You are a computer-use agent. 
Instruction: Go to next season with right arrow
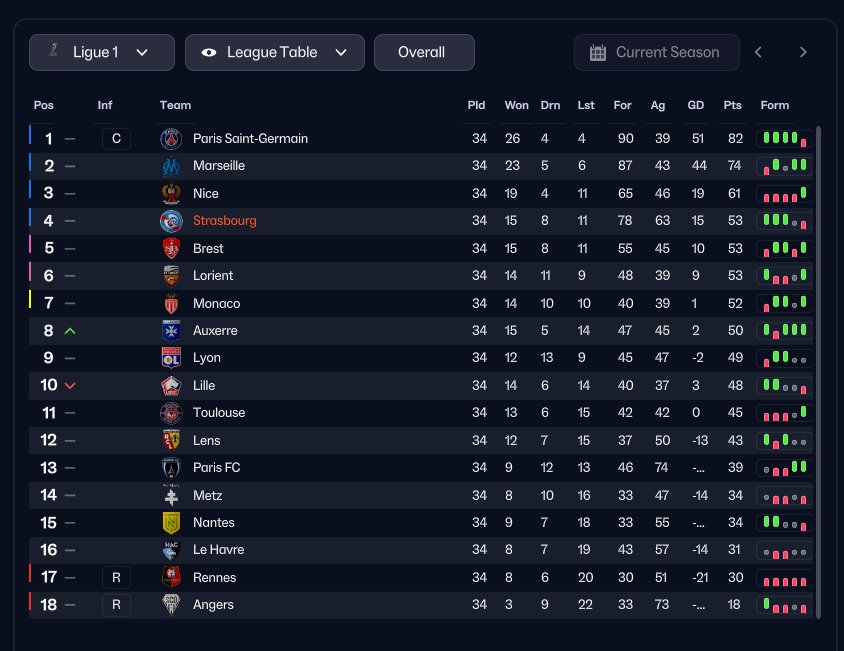tap(803, 52)
